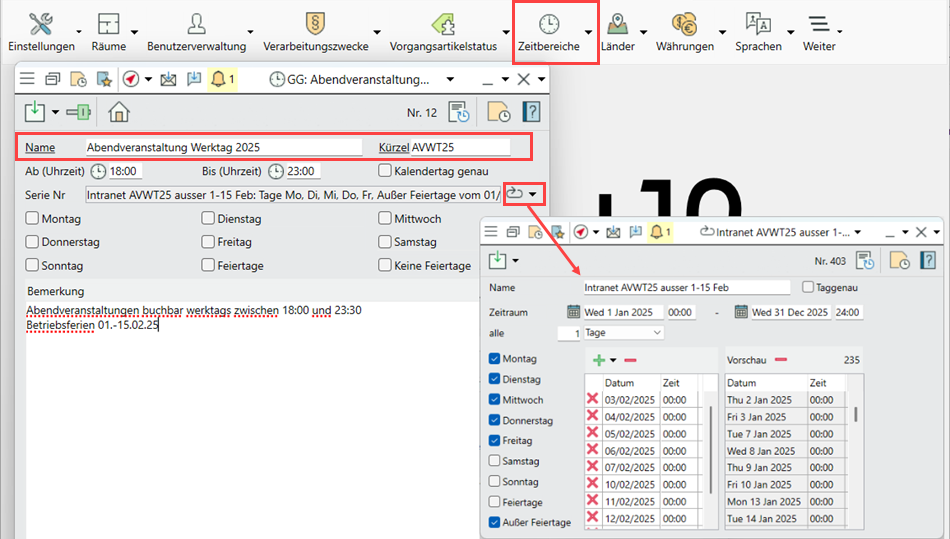The width and height of the screenshot is (950, 539).
Task: Open the Benutzerverwaltung menu
Action: coord(196,31)
